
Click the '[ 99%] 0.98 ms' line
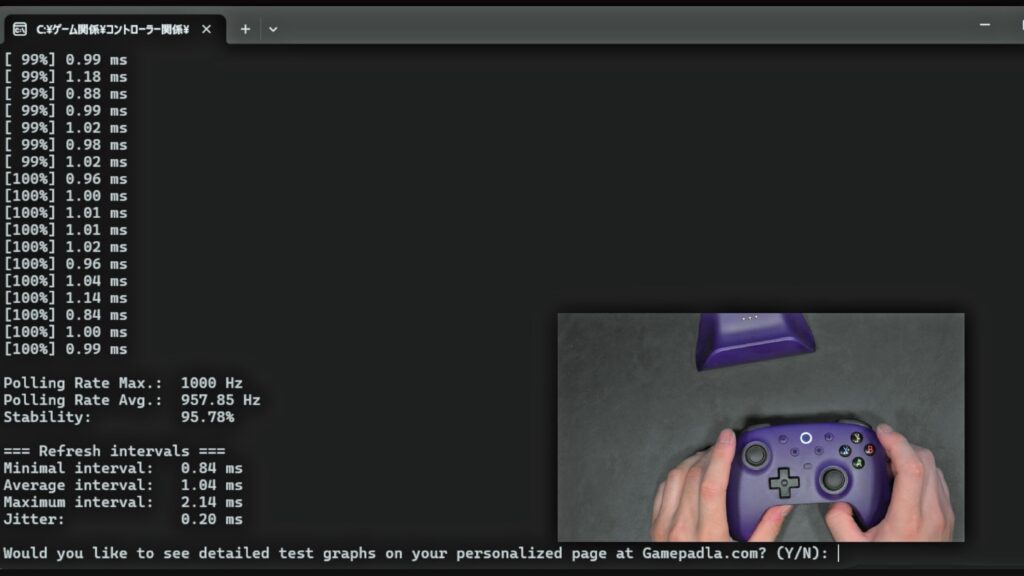(65, 145)
